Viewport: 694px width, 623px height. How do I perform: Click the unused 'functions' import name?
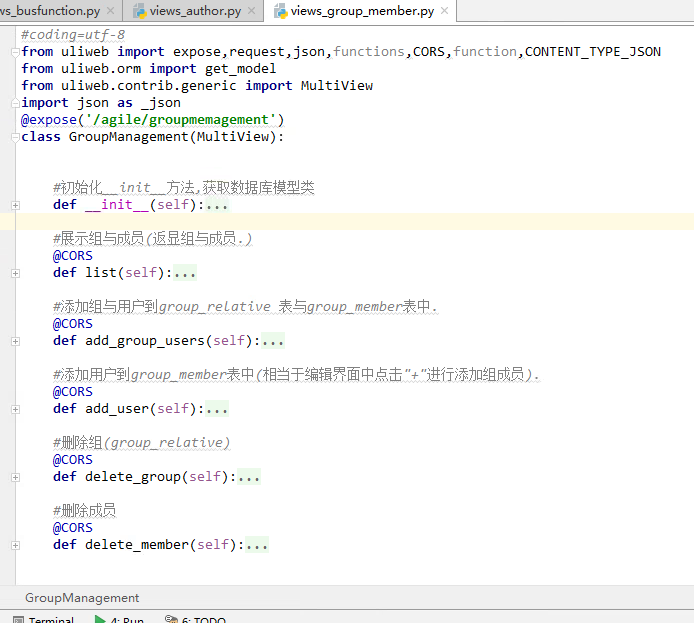point(369,52)
